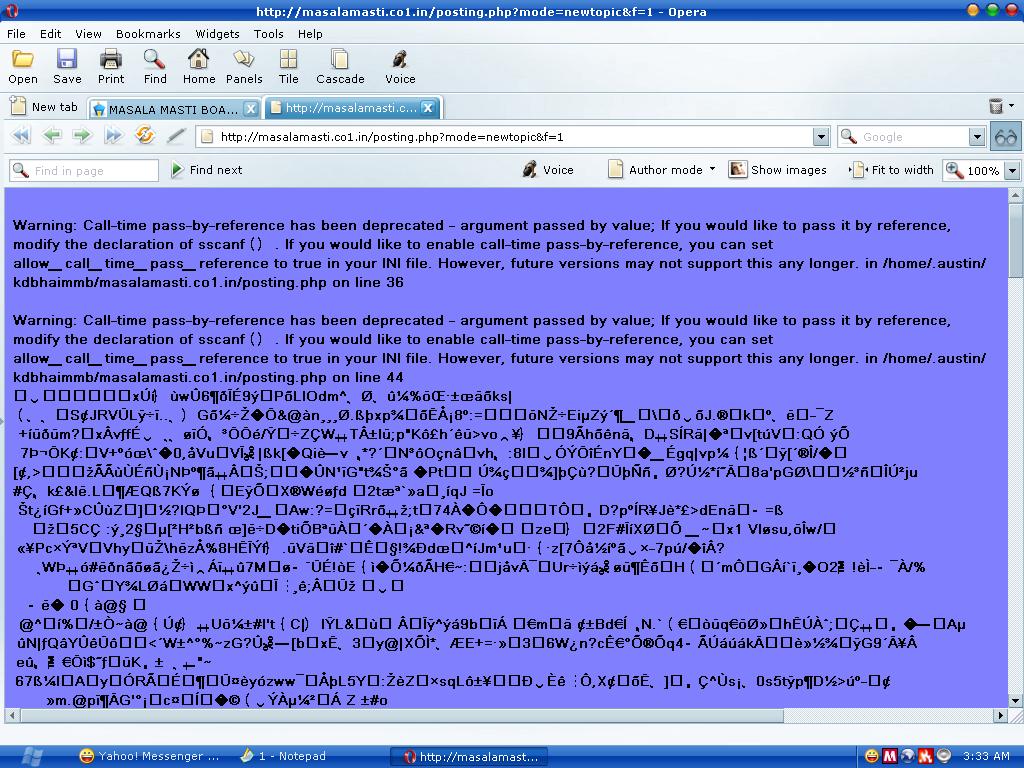The width and height of the screenshot is (1024, 768).
Task: Click the Google search field
Action: [x=911, y=136]
